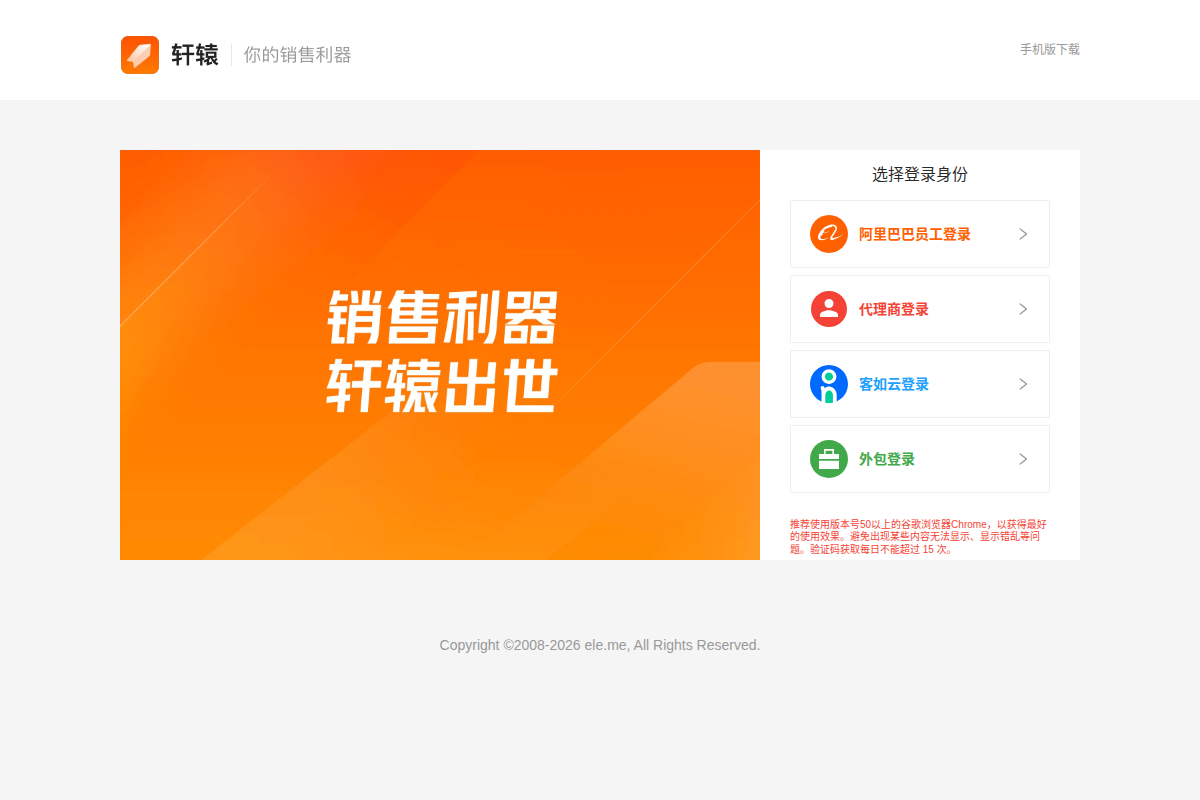This screenshot has width=1200, height=800.
Task: Click the 选择登录身份 heading
Action: click(920, 174)
